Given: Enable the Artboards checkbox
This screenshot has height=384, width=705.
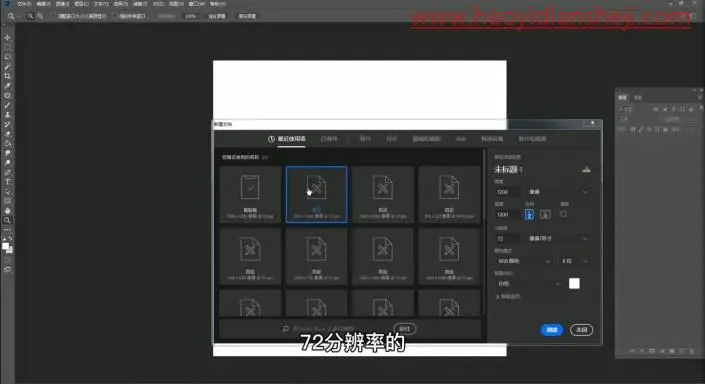Looking at the screenshot, I should (563, 214).
